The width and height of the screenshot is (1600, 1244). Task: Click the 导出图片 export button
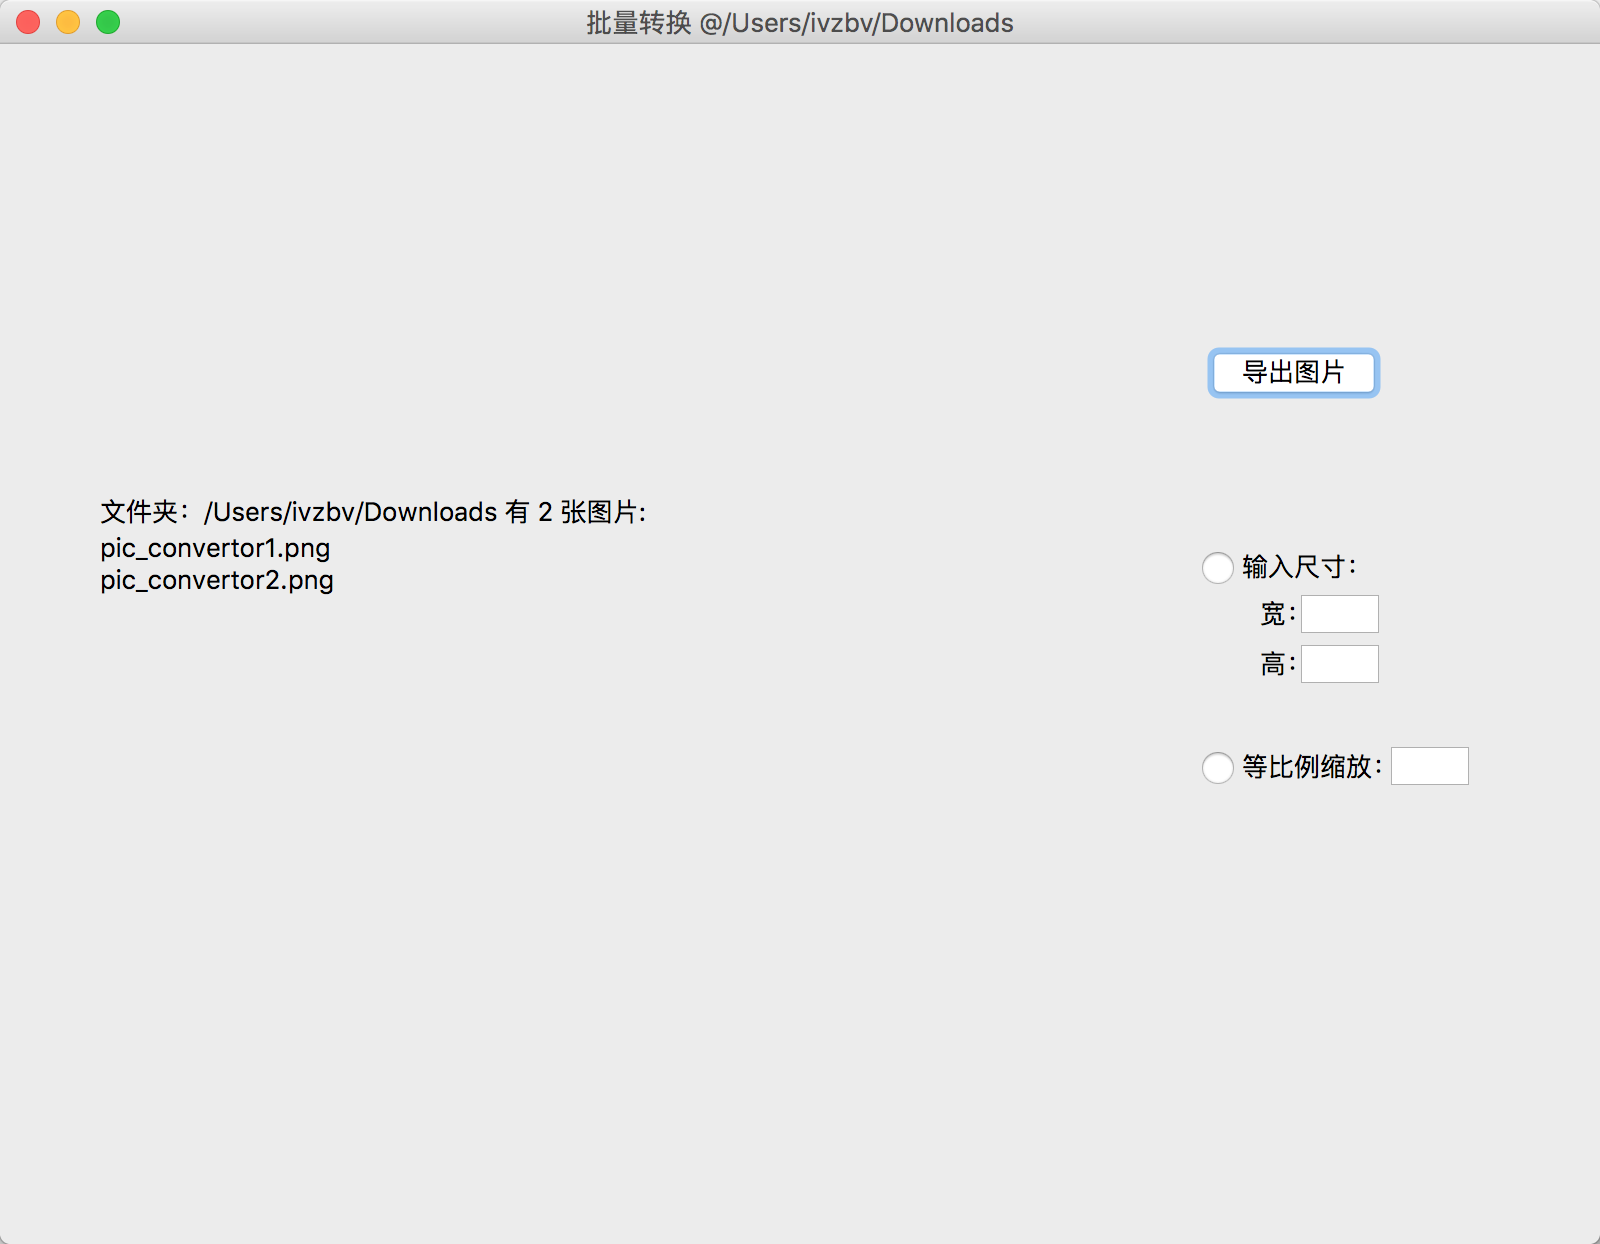tap(1293, 372)
